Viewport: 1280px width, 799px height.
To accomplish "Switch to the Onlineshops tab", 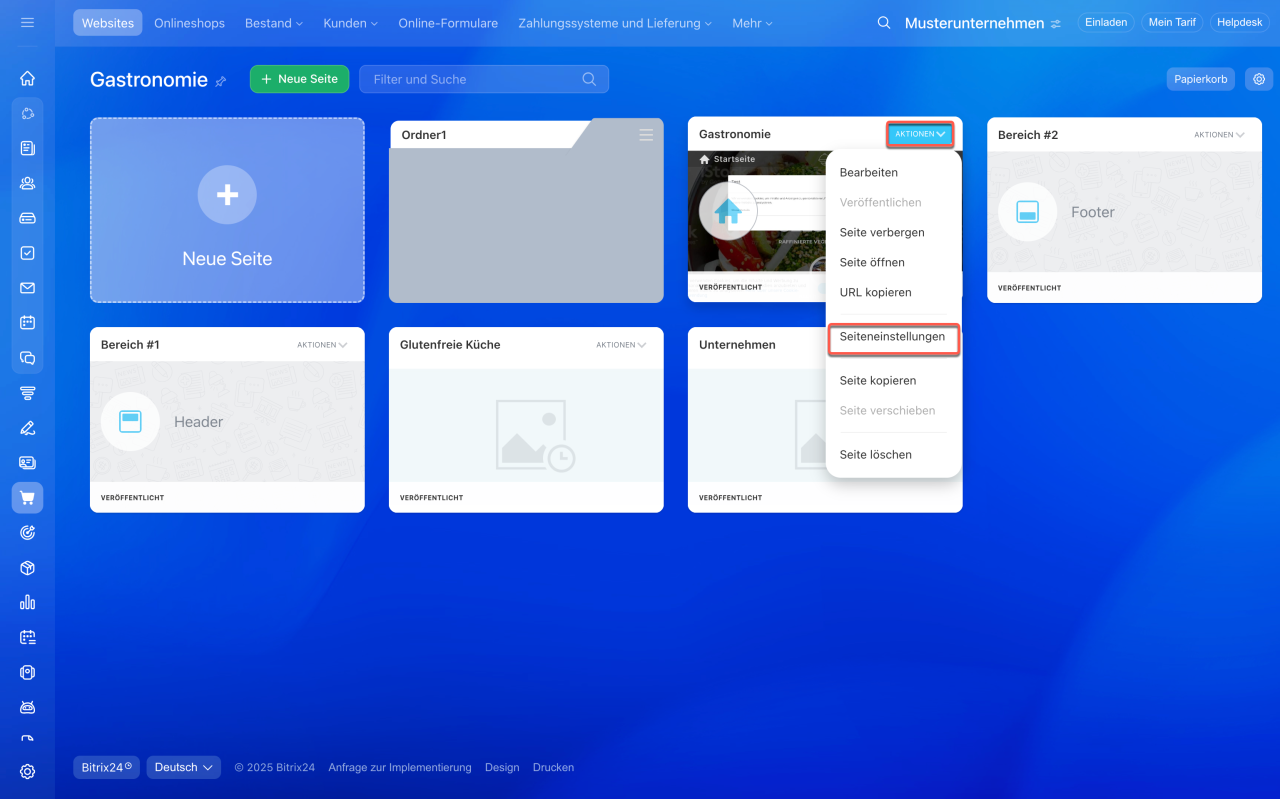I will pos(189,23).
